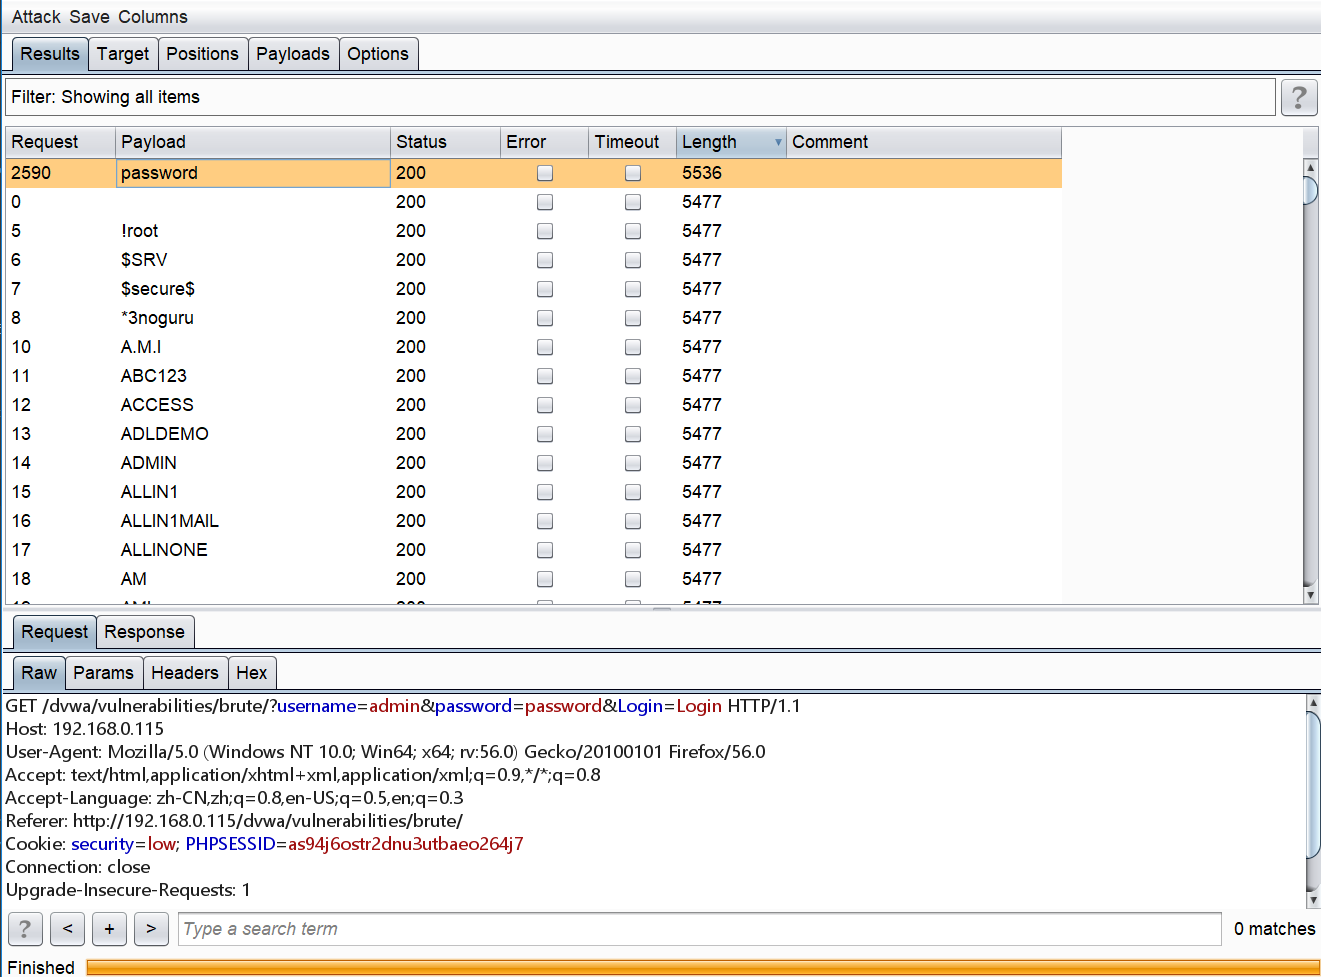This screenshot has width=1321, height=977.
Task: Go to next search match
Action: point(151,929)
